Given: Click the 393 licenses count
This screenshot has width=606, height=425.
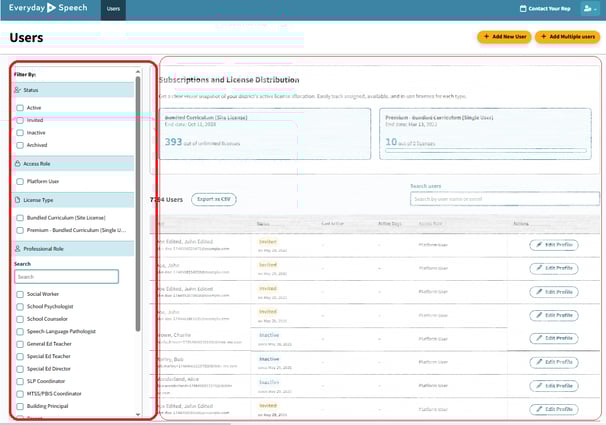Looking at the screenshot, I should coord(173,142).
